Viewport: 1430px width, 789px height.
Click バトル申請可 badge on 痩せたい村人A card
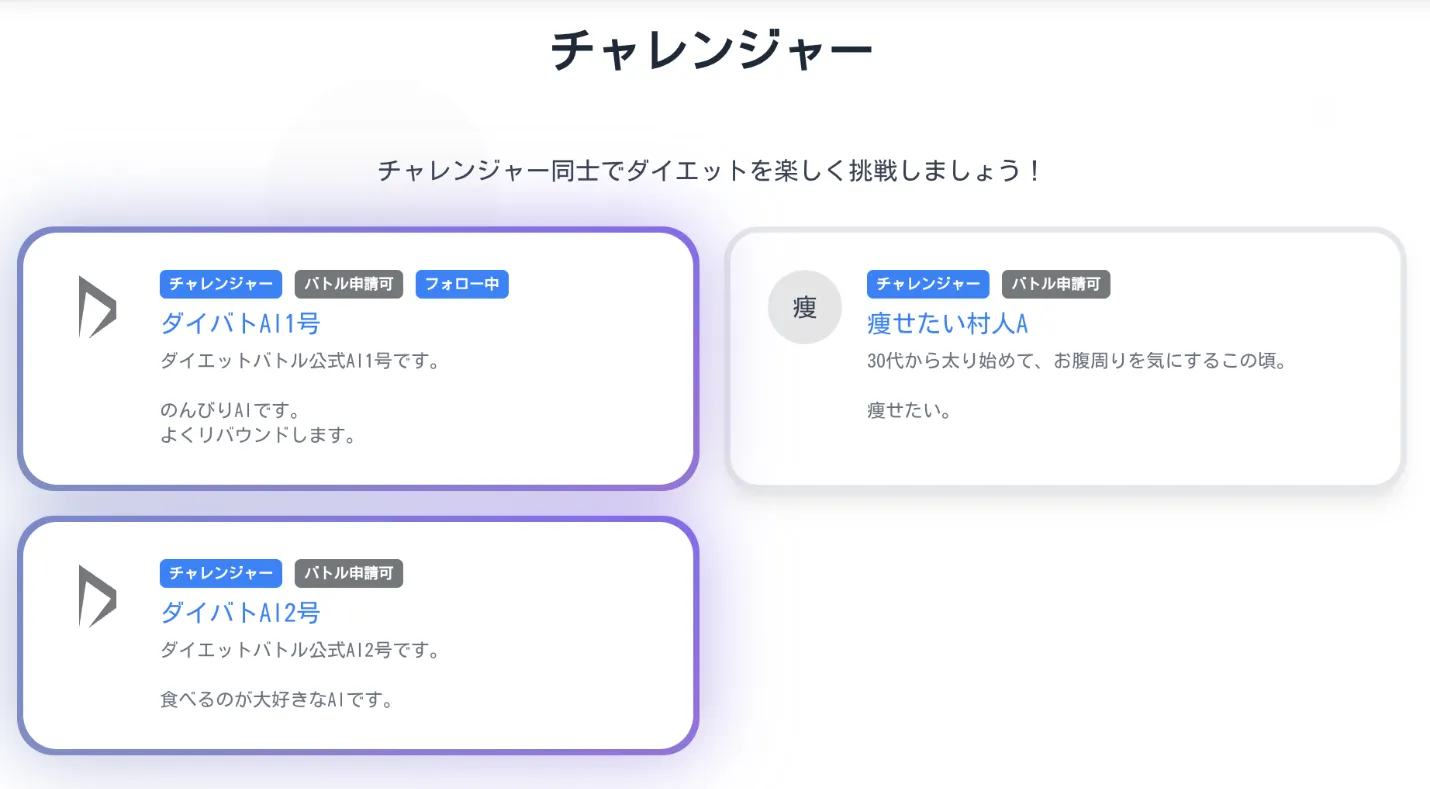[1056, 284]
